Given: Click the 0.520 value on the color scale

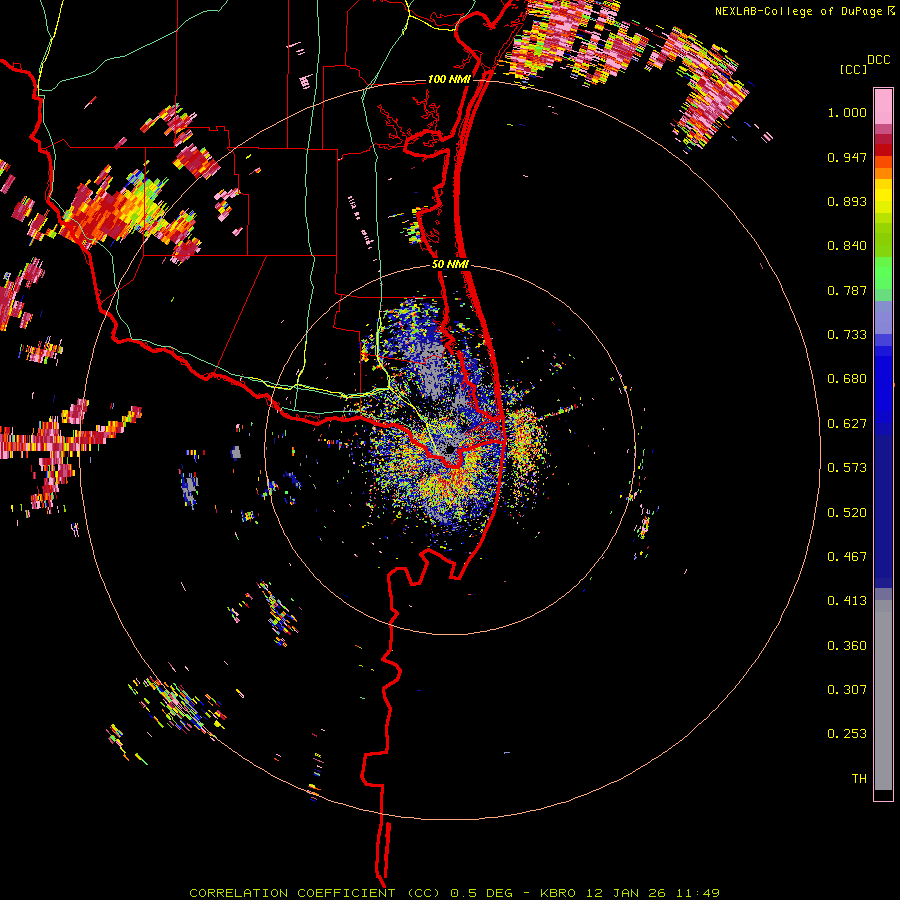Looking at the screenshot, I should (x=847, y=513).
